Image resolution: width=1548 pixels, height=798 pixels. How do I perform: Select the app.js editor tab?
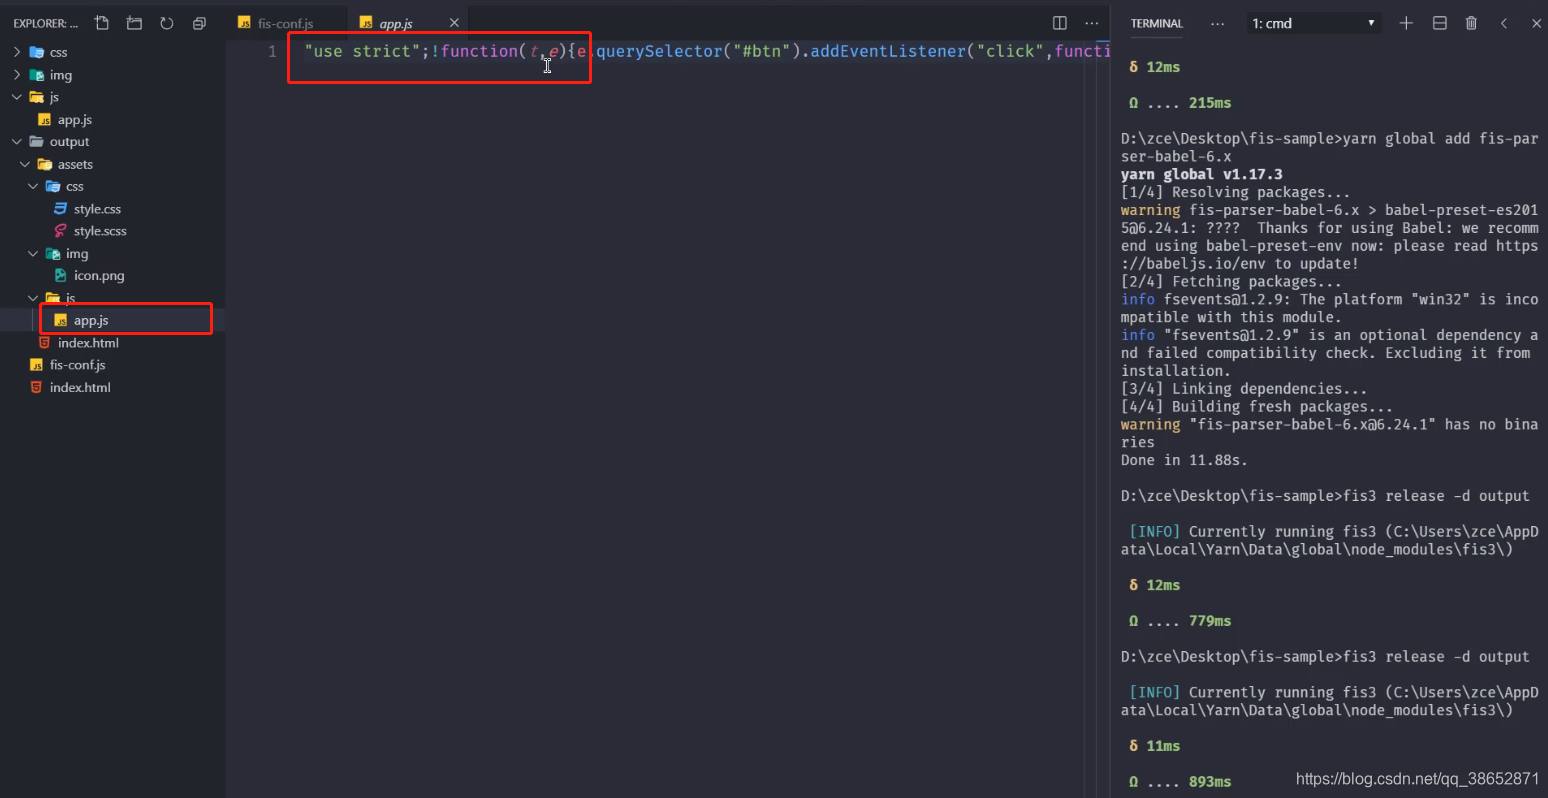[396, 23]
